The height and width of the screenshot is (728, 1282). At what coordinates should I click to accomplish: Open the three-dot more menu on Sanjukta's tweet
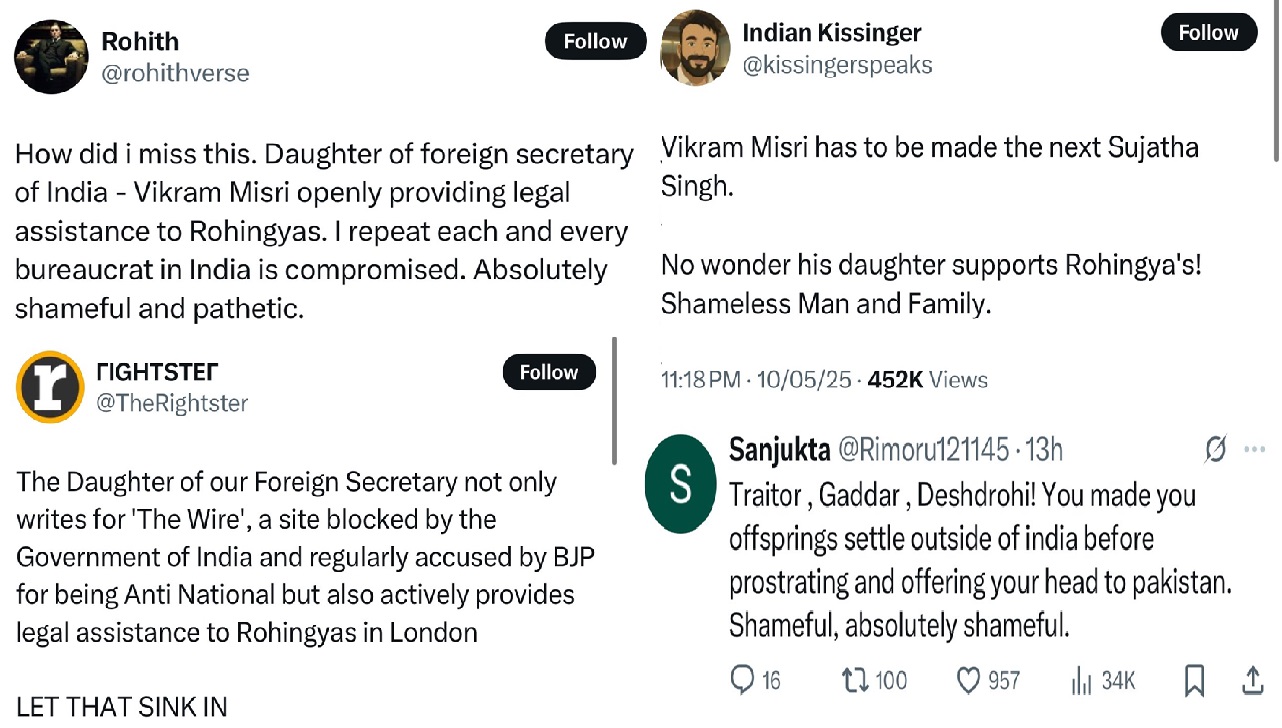[x=1254, y=450]
